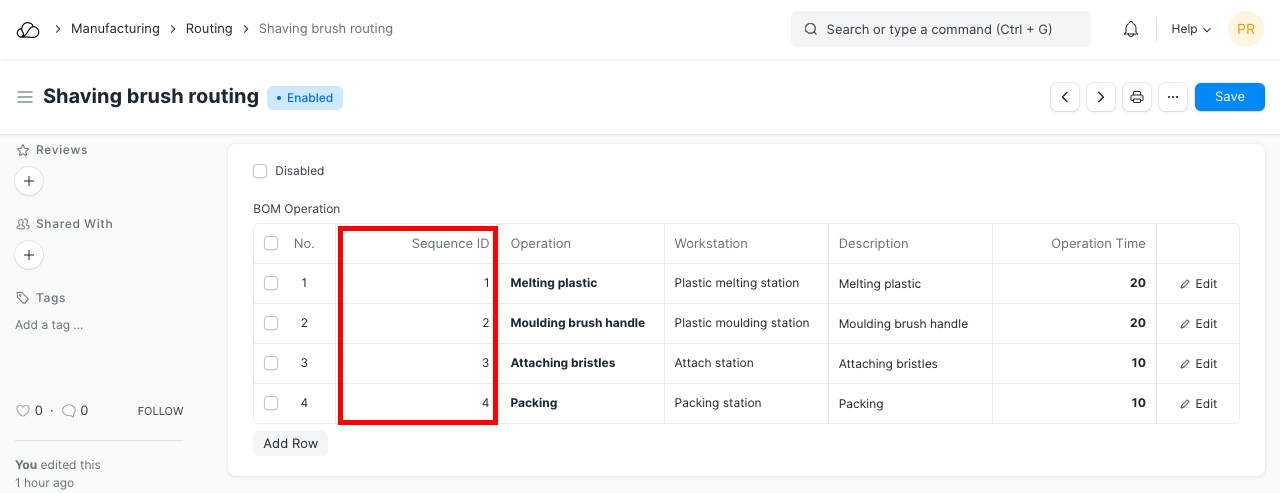Check the Disabled checkbox
This screenshot has height=493, width=1280.
click(260, 171)
